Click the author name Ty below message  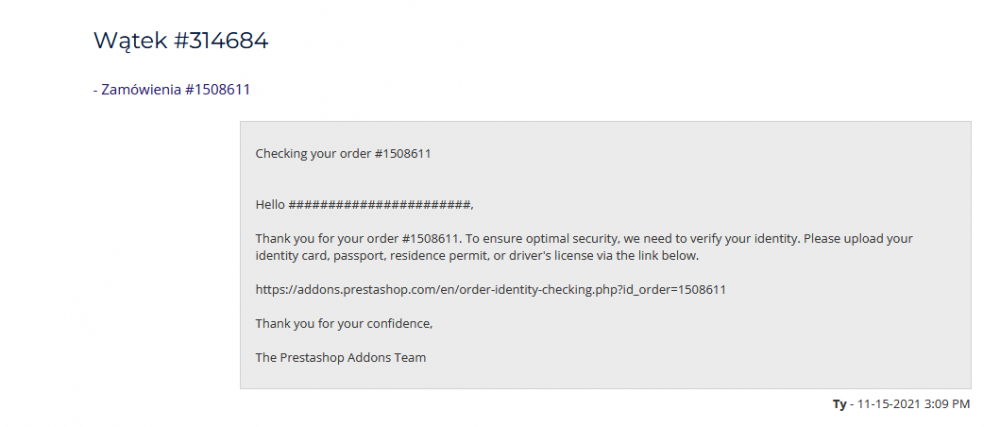838,404
